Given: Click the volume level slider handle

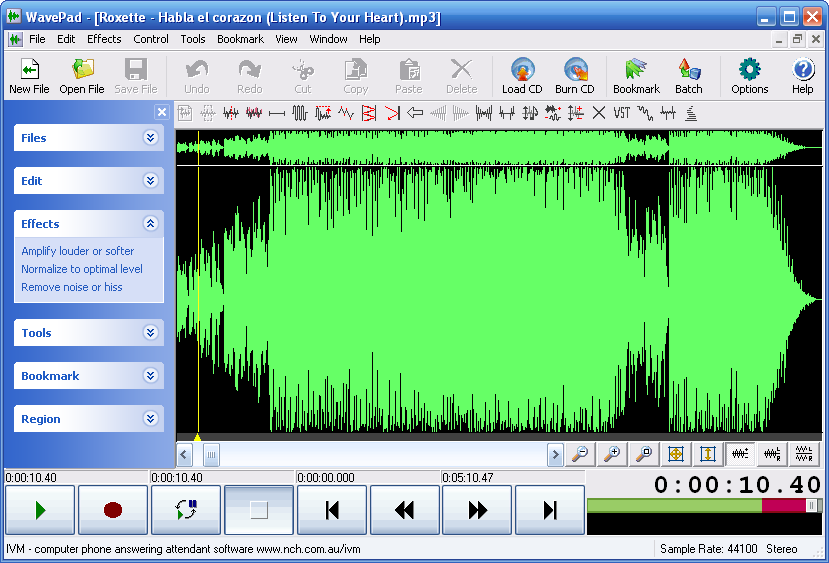Looking at the screenshot, I should click(812, 506).
